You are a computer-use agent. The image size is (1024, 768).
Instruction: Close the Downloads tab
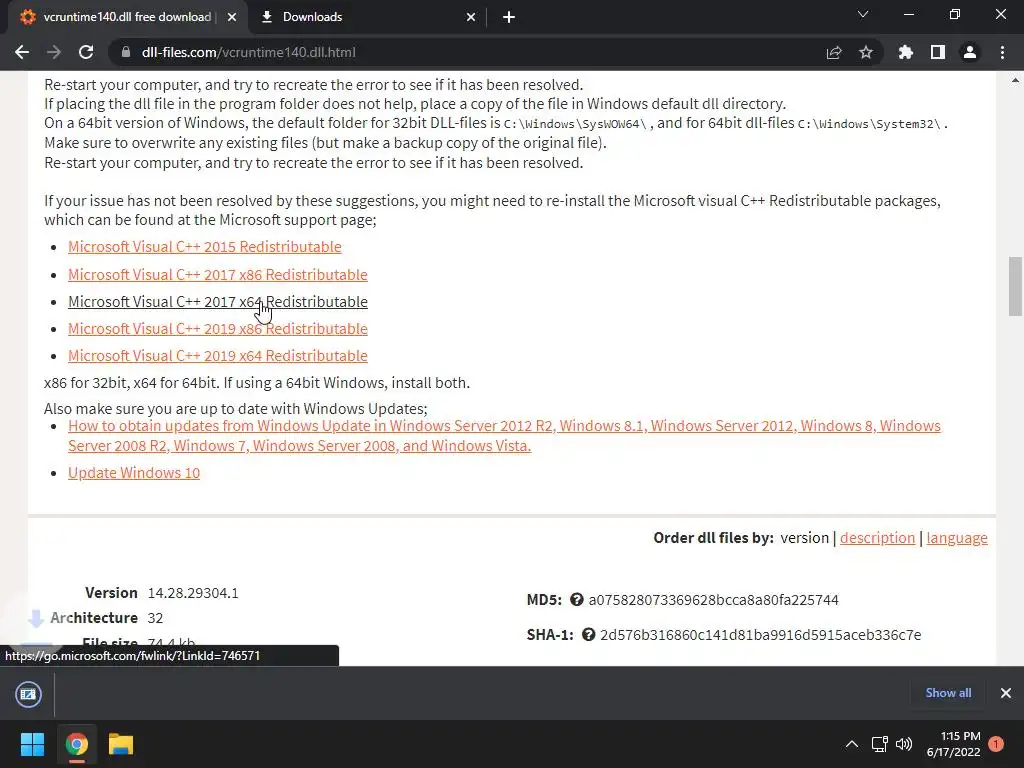471,17
